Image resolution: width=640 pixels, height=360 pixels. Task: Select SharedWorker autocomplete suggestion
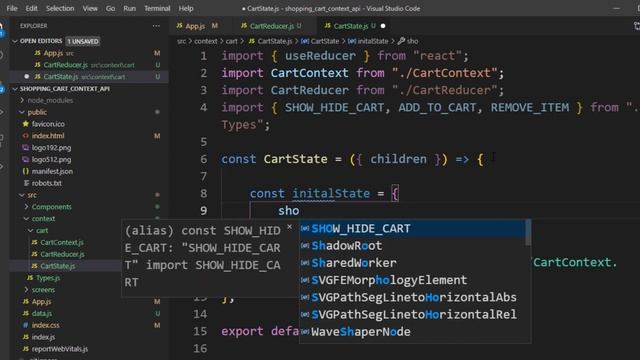(x=412, y=263)
